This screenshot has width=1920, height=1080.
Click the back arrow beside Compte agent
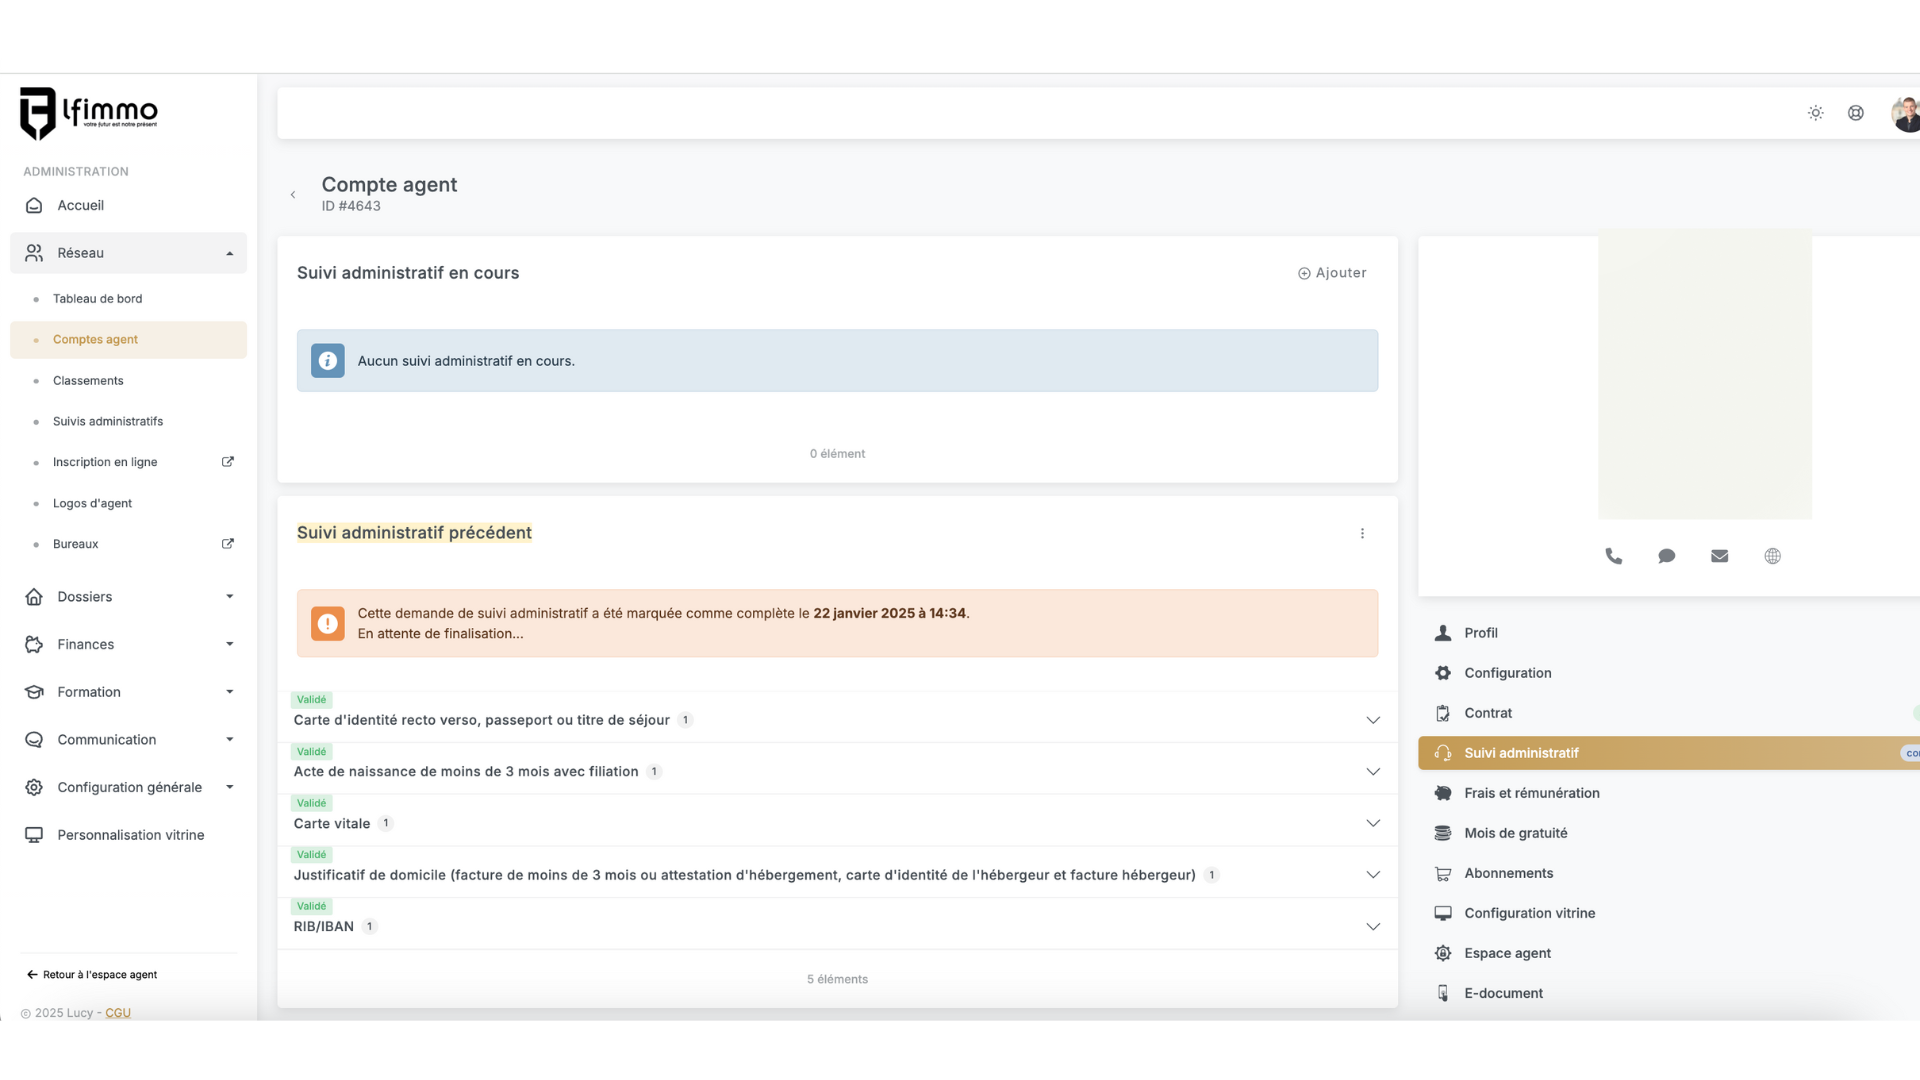pyautogui.click(x=293, y=195)
